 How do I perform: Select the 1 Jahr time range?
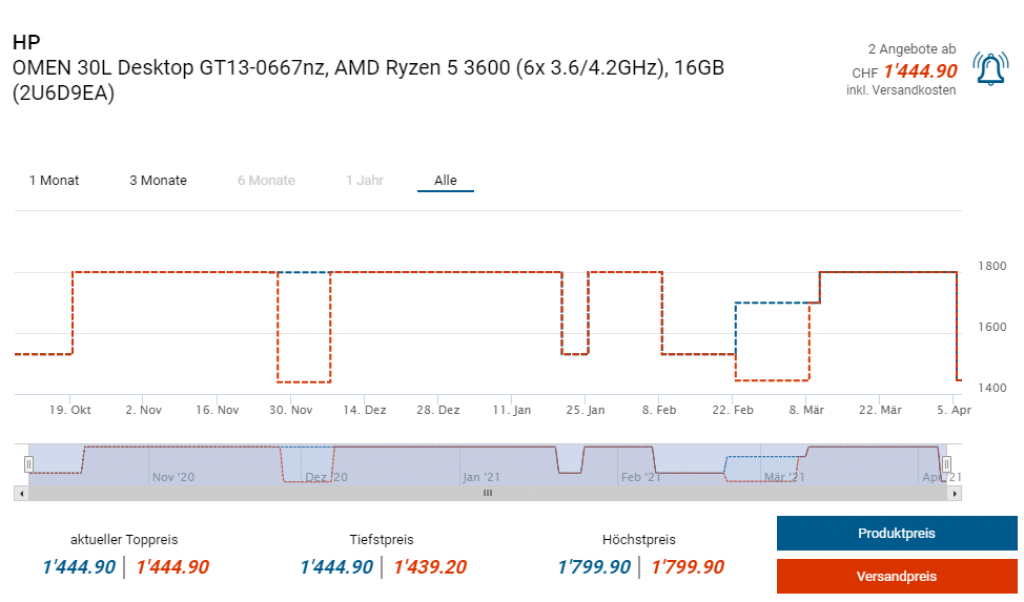click(364, 181)
